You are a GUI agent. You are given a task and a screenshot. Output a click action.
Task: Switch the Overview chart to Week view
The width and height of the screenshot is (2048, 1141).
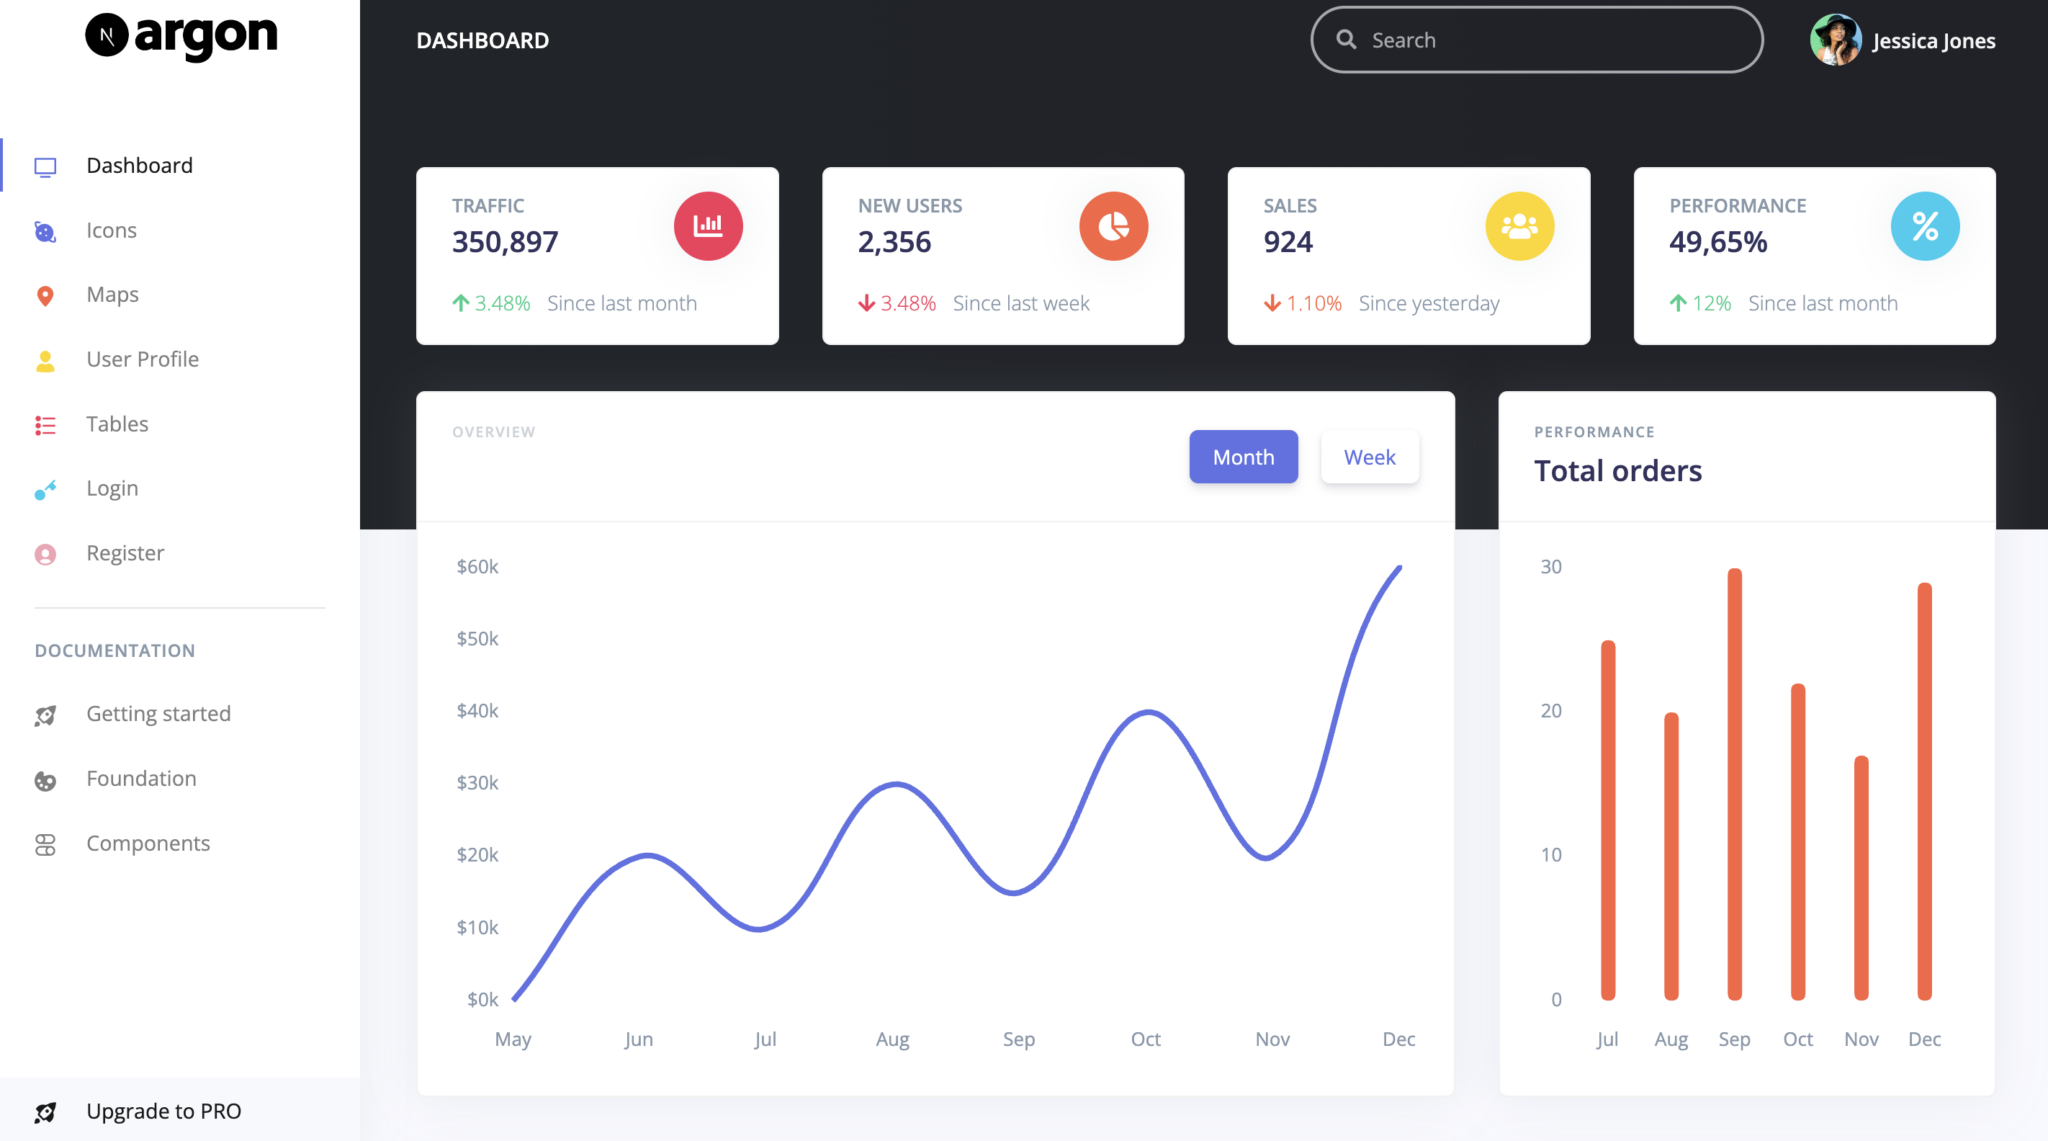(1369, 456)
